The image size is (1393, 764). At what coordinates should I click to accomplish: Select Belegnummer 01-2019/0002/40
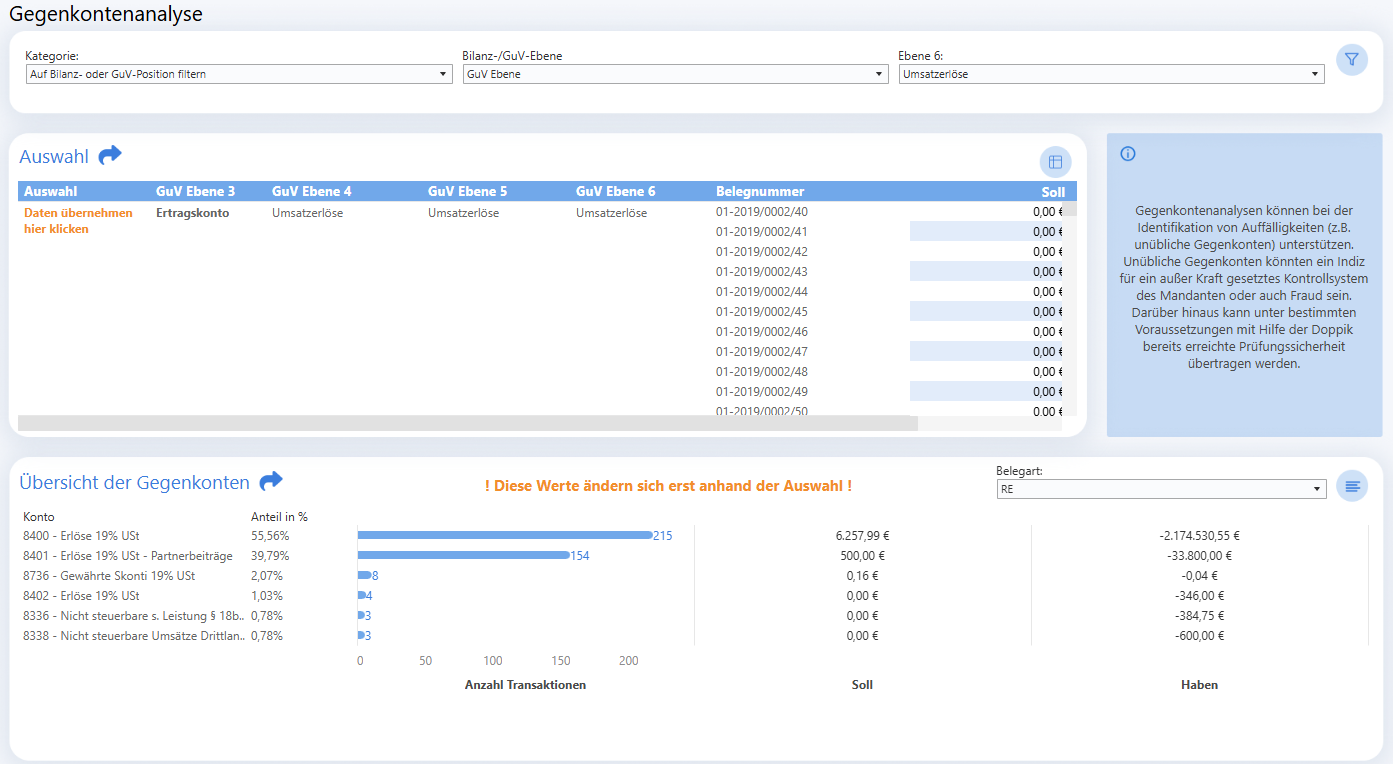762,211
